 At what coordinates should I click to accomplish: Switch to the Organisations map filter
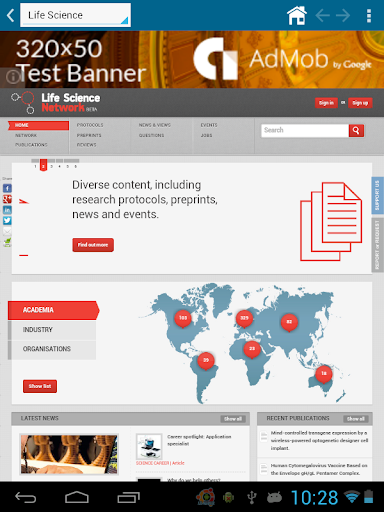click(52, 349)
